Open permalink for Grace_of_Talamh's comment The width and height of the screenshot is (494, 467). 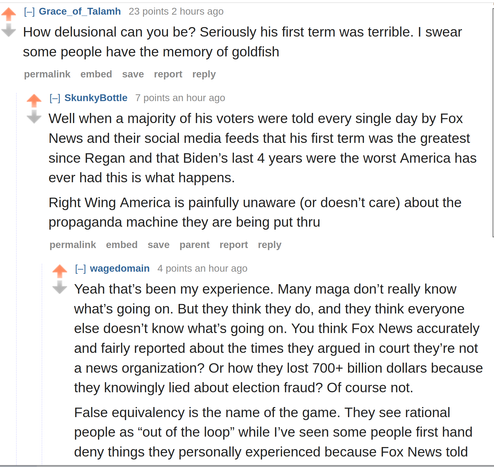pos(47,74)
